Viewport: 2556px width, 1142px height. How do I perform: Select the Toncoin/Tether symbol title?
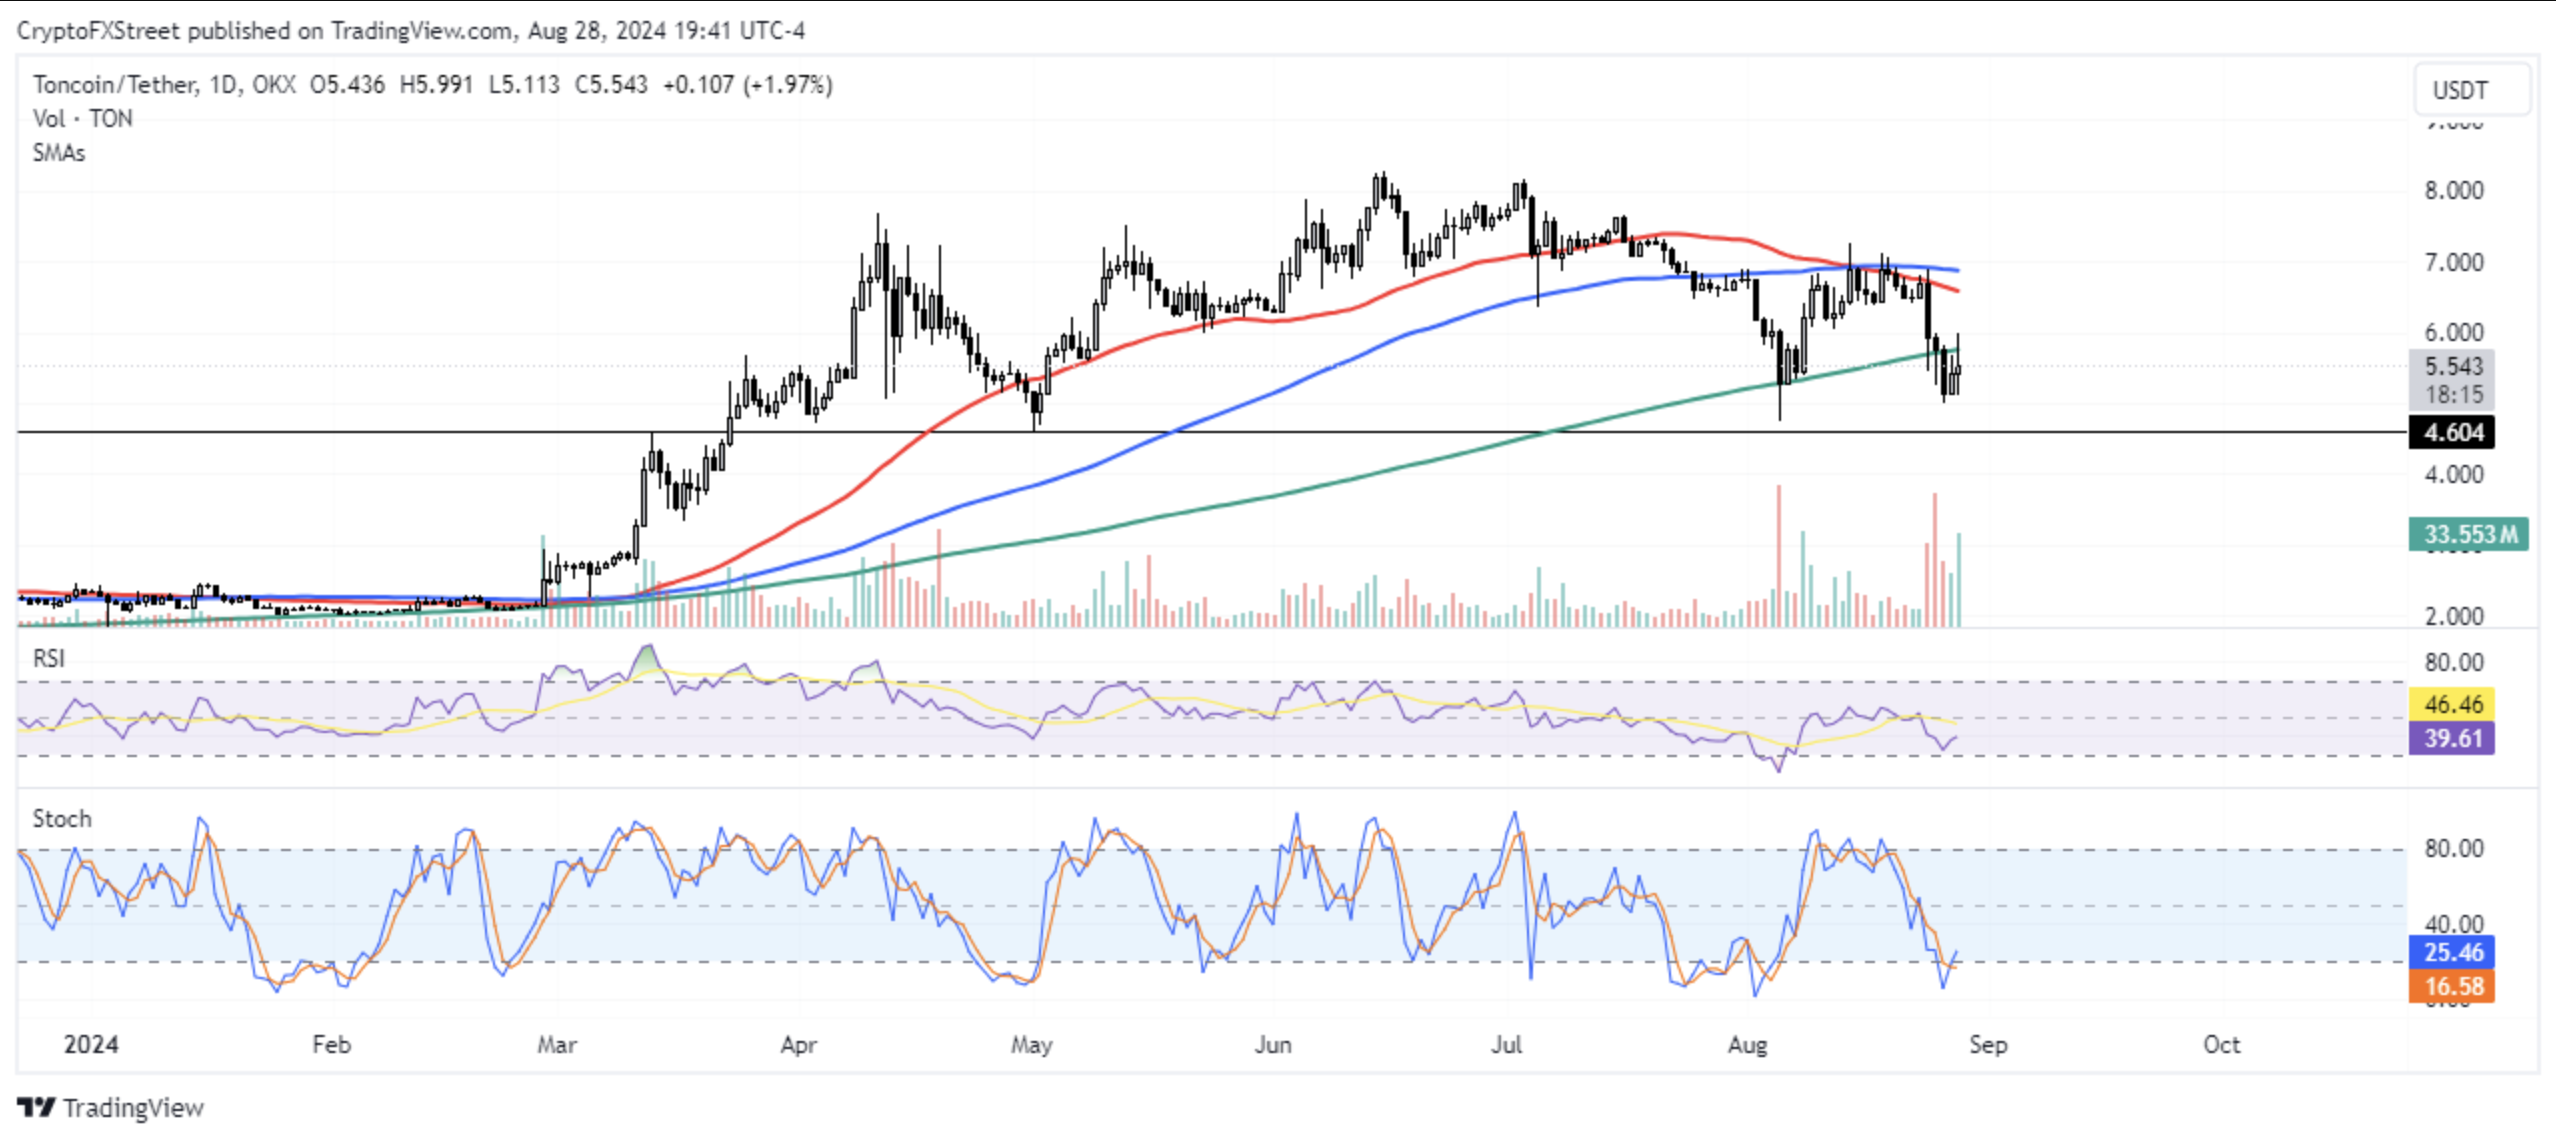click(x=114, y=85)
